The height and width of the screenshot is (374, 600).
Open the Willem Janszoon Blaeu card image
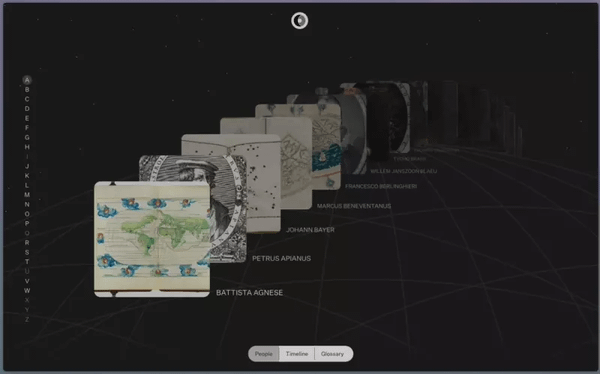[x=354, y=134]
